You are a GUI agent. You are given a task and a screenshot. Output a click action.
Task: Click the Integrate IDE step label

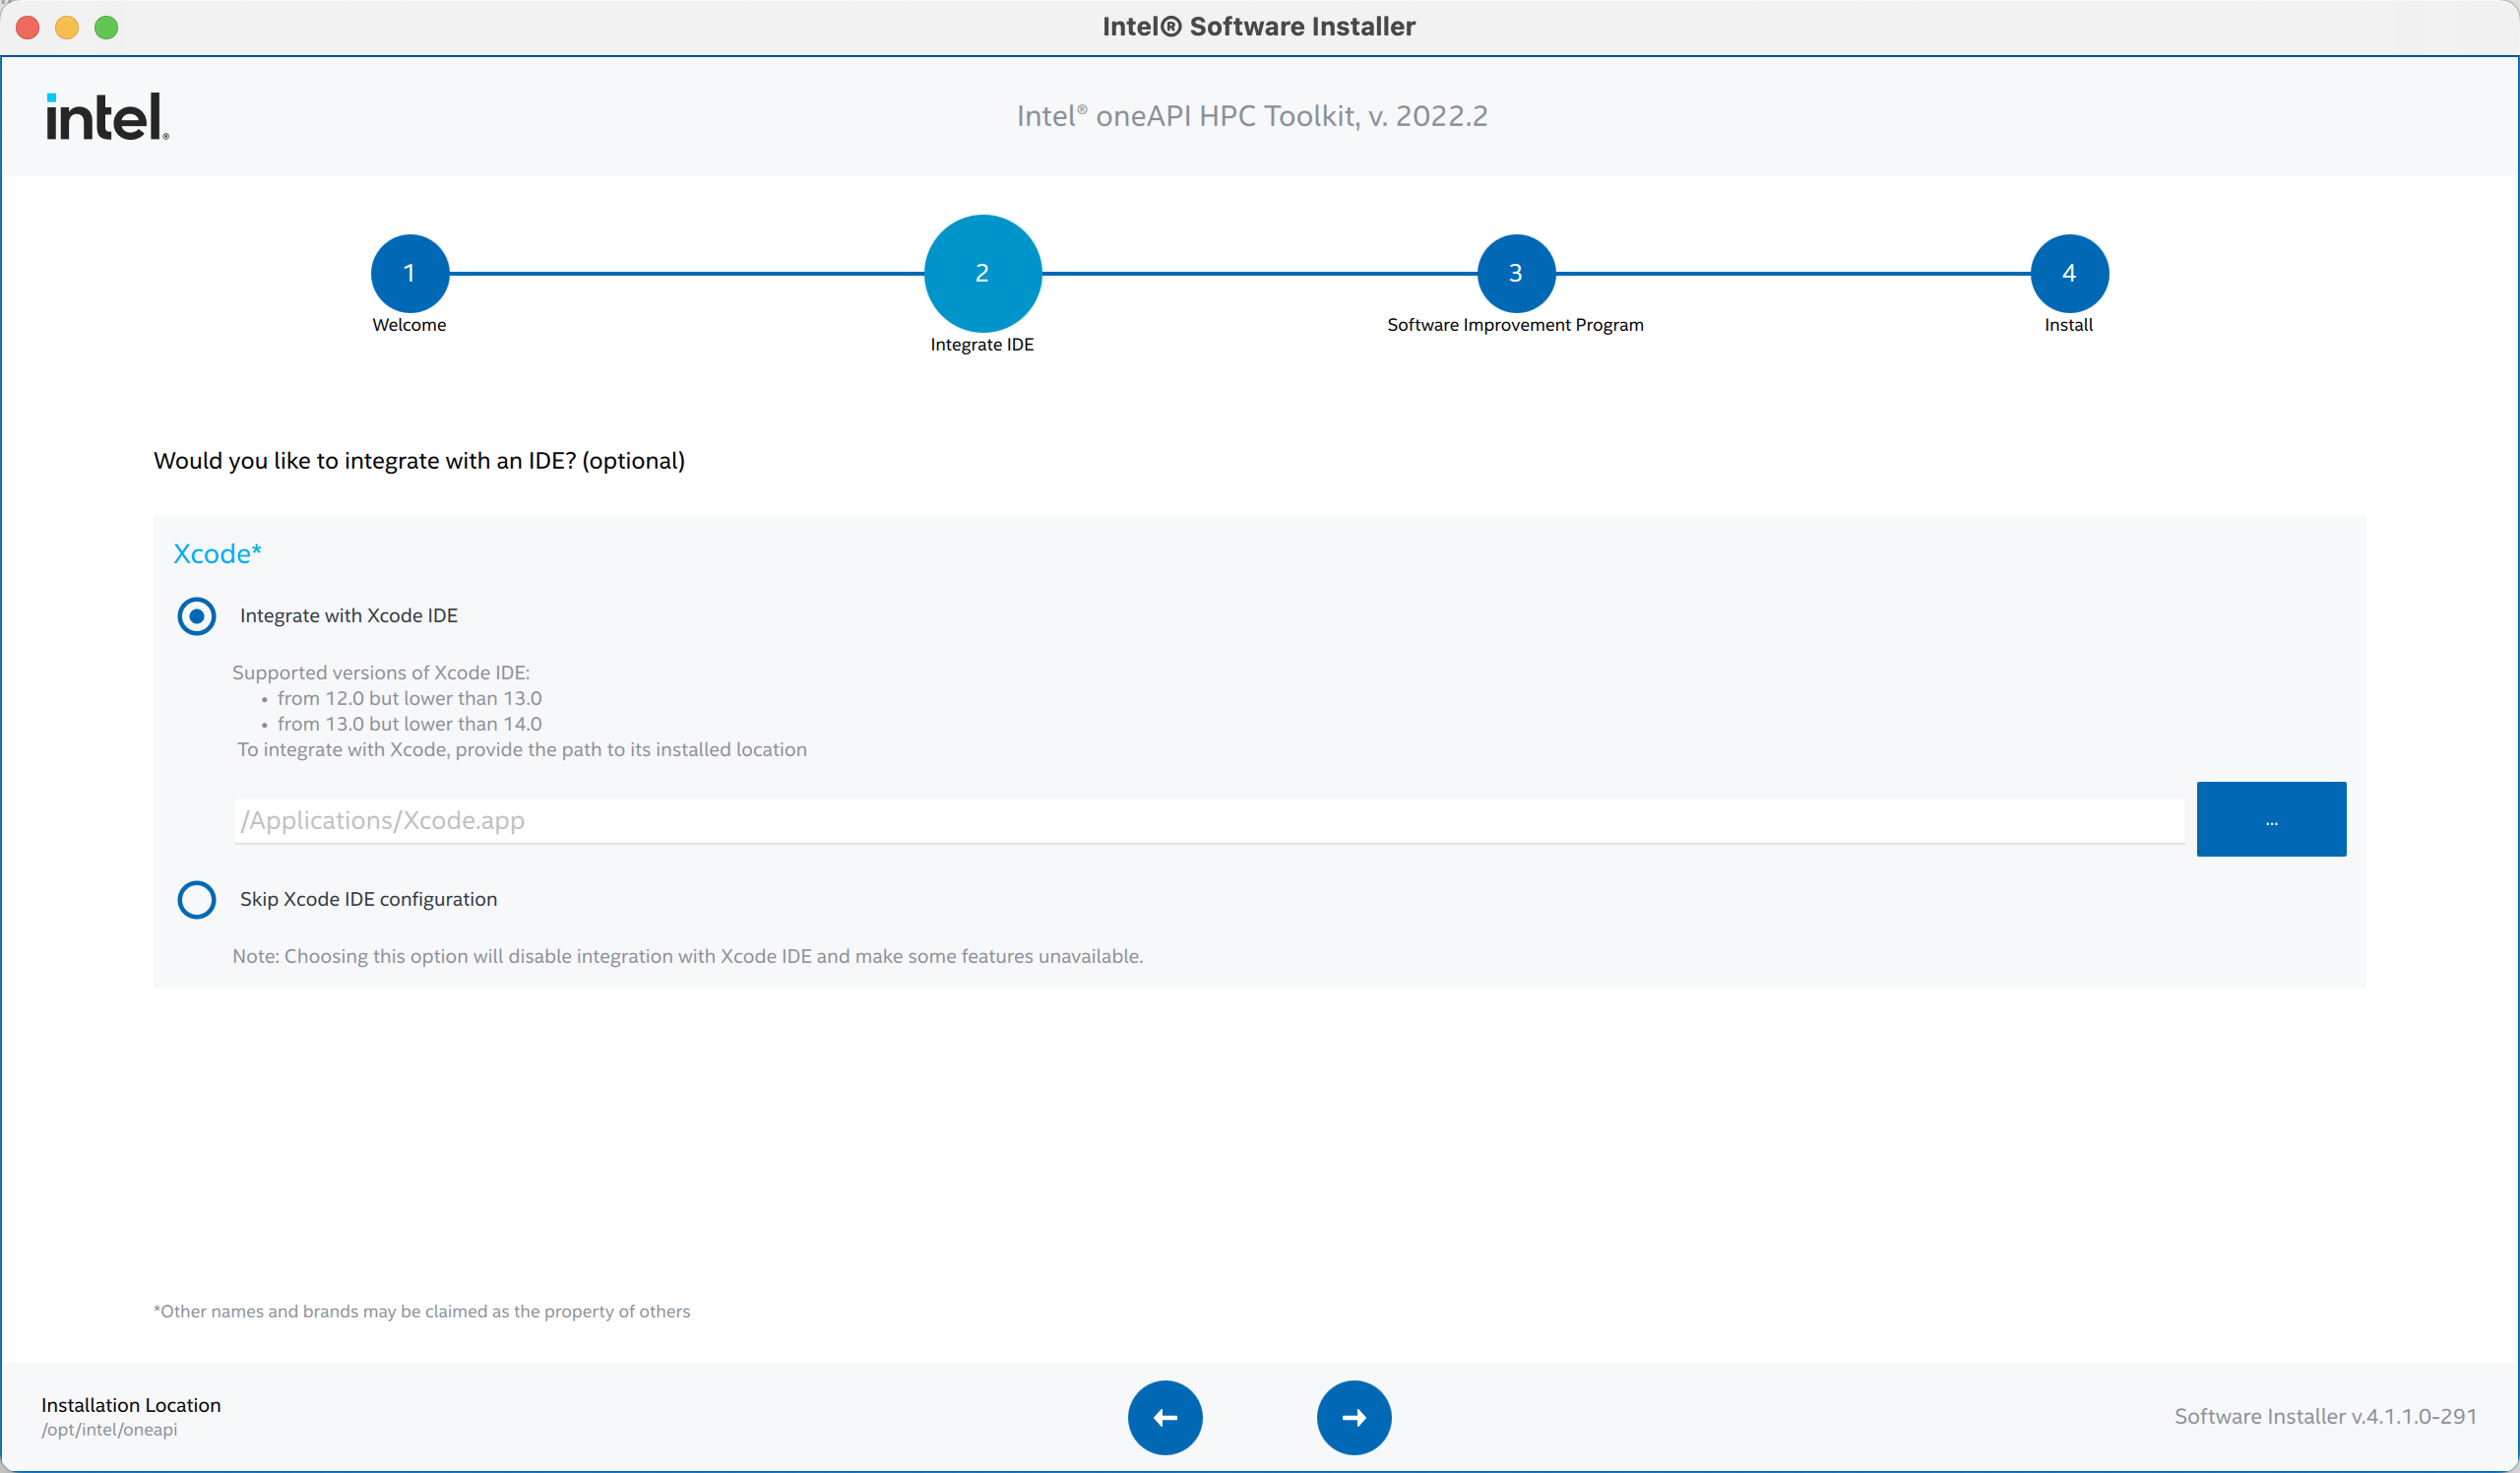pyautogui.click(x=982, y=345)
